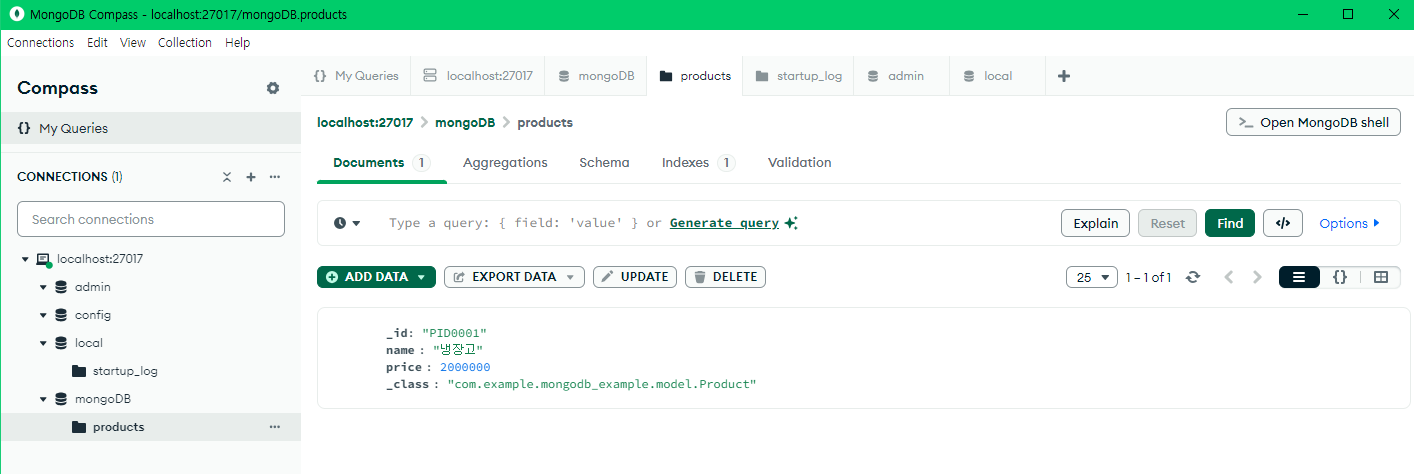1414x474 pixels.
Task: Open Help menu
Action: coord(237,43)
